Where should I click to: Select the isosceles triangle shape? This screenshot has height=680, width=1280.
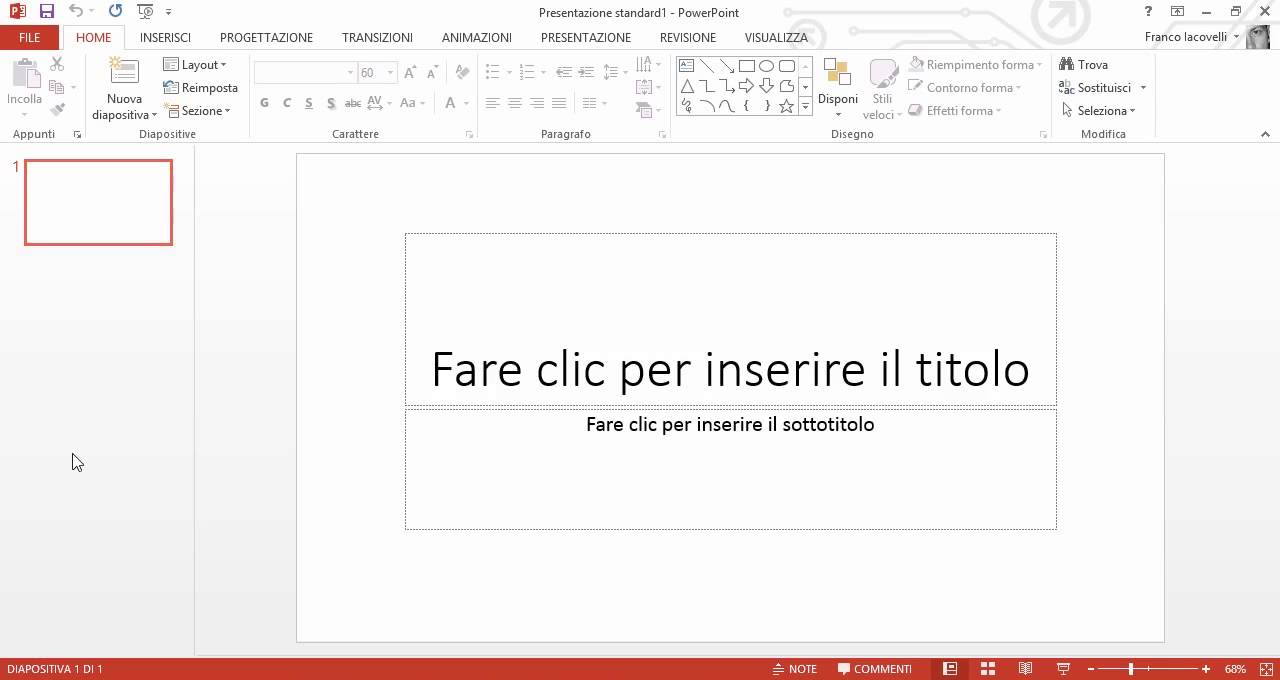pyautogui.click(x=686, y=86)
